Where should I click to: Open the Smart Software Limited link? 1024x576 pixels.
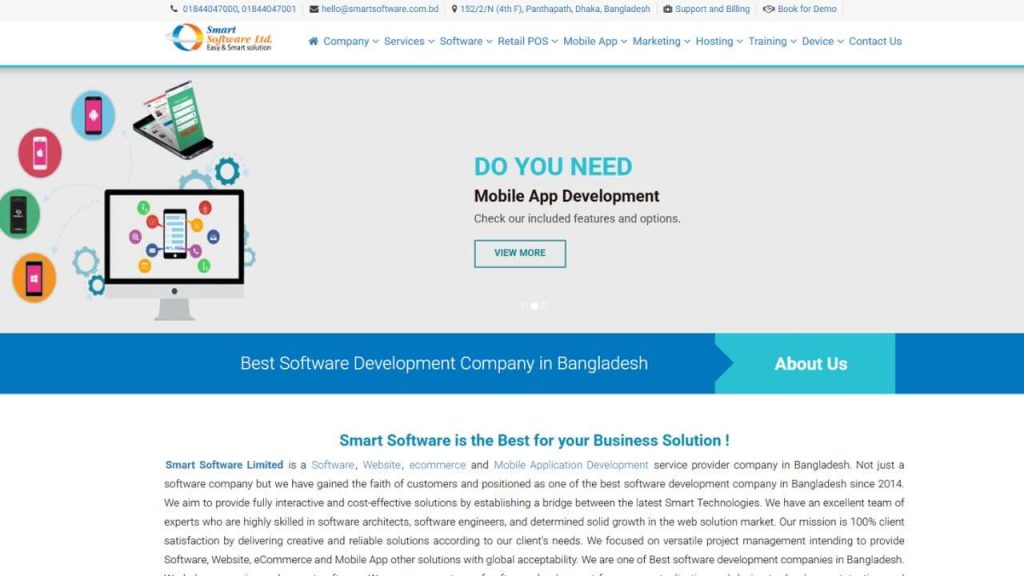click(224, 465)
